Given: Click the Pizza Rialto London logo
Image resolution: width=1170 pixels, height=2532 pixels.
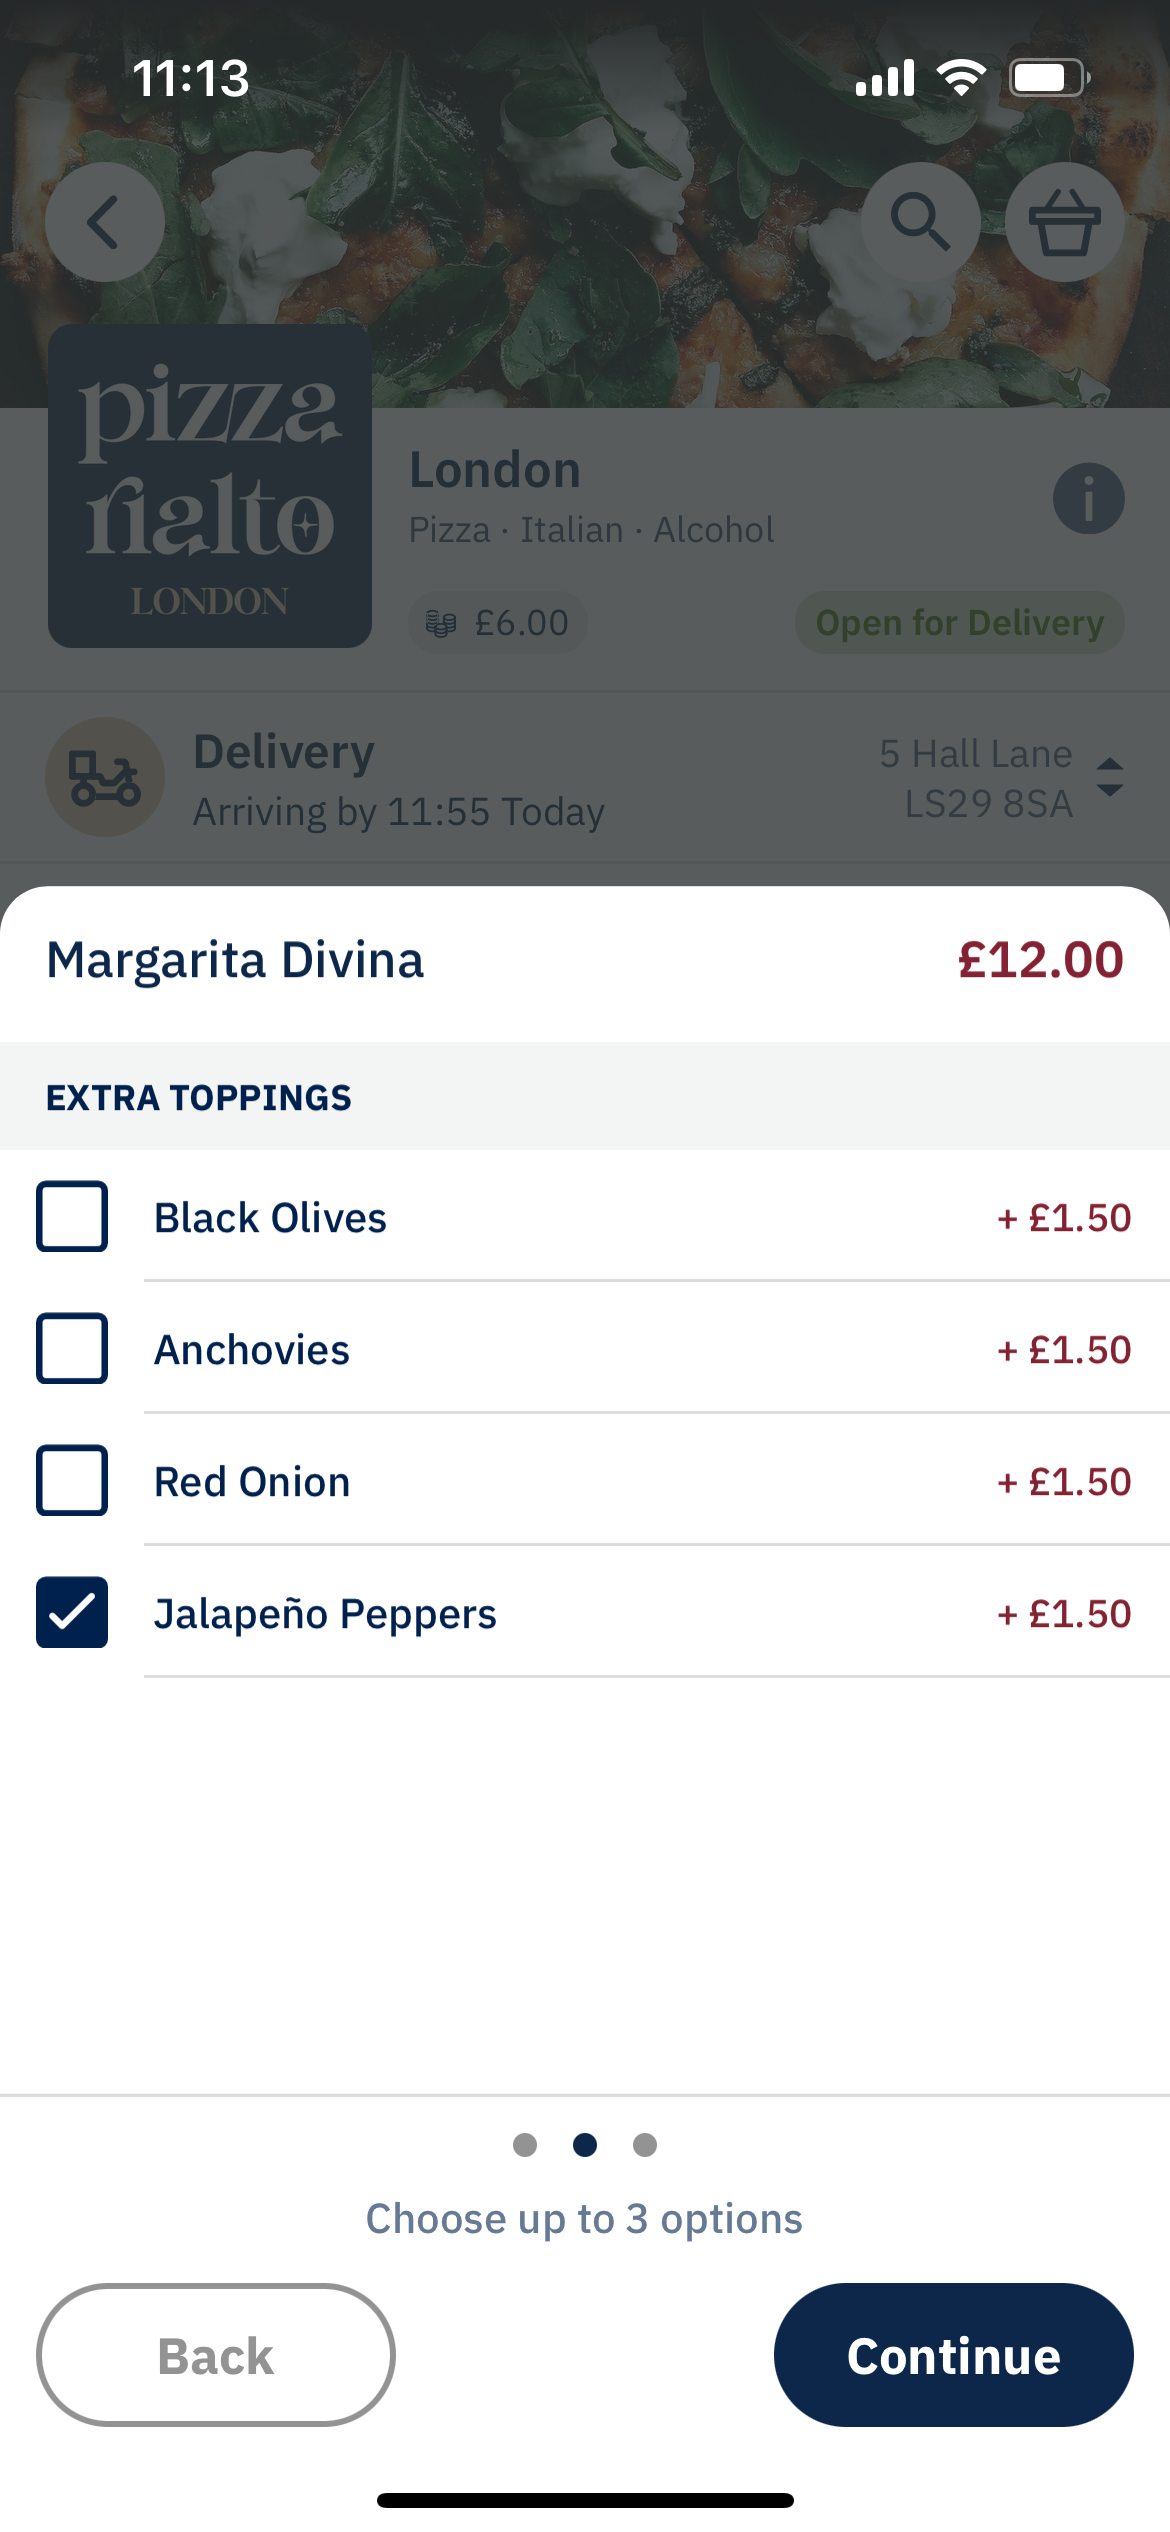Looking at the screenshot, I should coord(210,486).
